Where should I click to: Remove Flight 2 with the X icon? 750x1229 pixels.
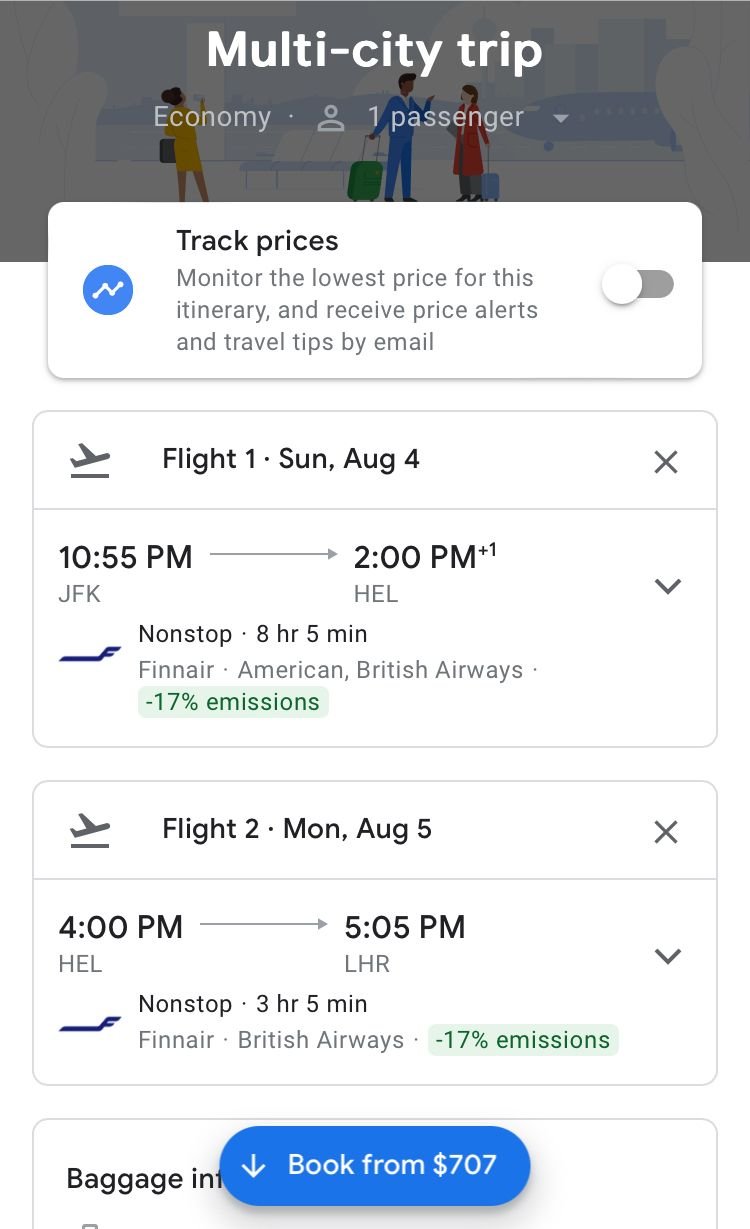click(x=665, y=831)
